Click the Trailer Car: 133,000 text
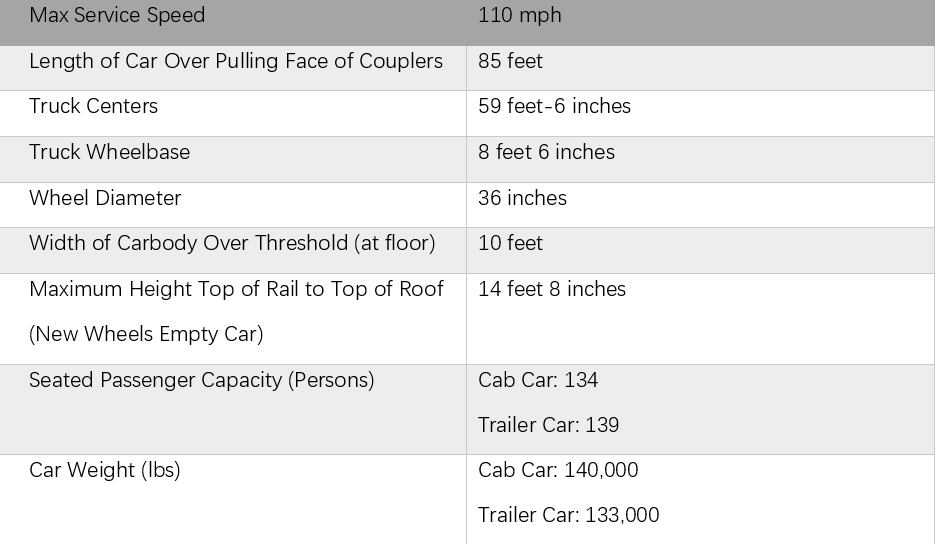This screenshot has width=935, height=544. click(x=568, y=515)
